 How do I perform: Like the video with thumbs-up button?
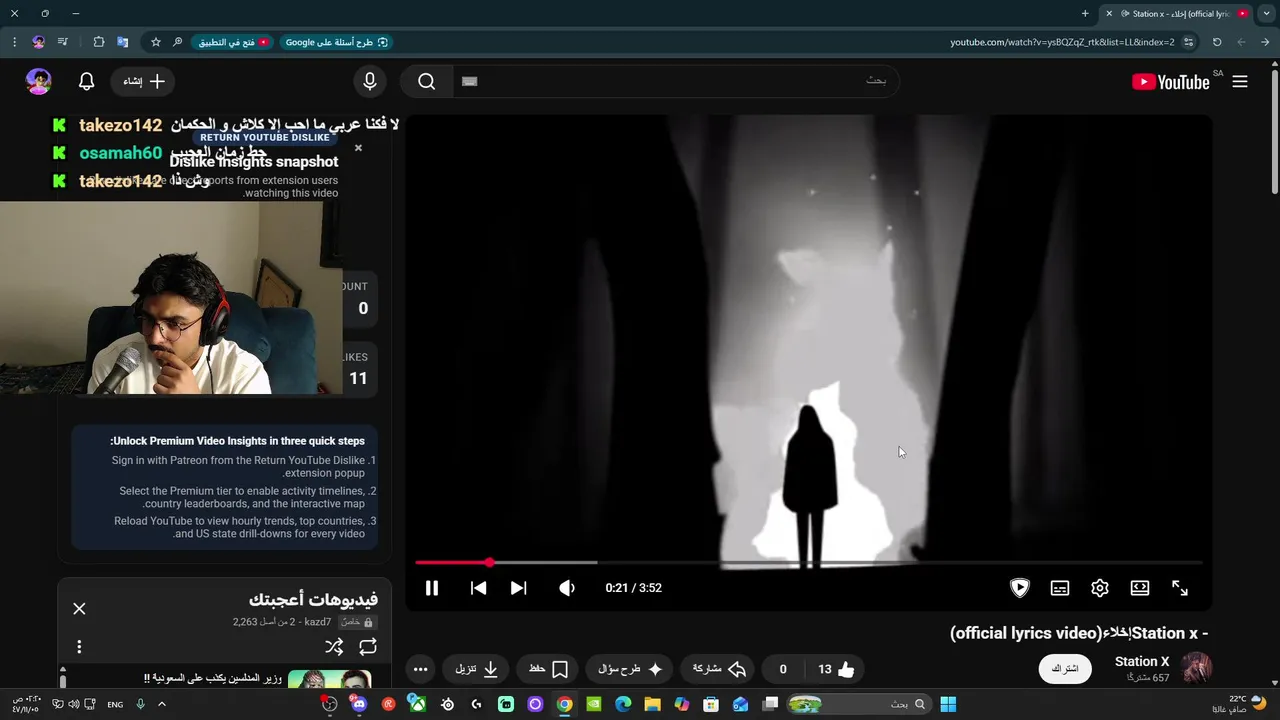click(836, 669)
